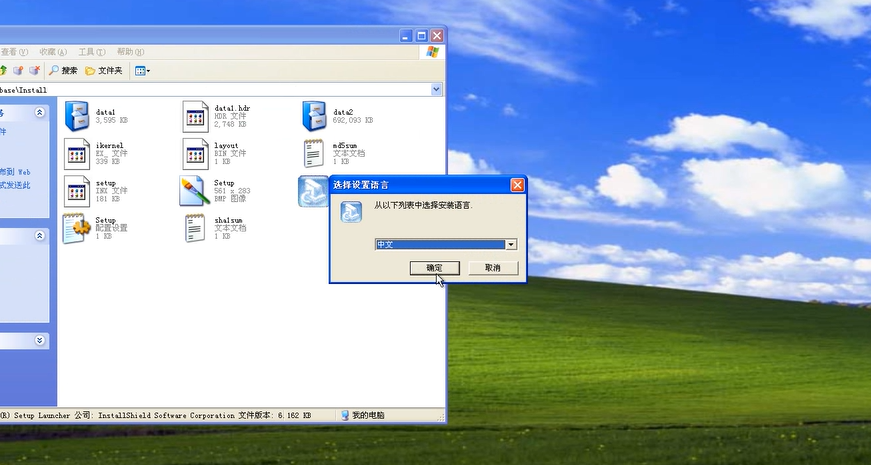
Task: Select the Setup BMP image icon
Action: click(x=195, y=191)
